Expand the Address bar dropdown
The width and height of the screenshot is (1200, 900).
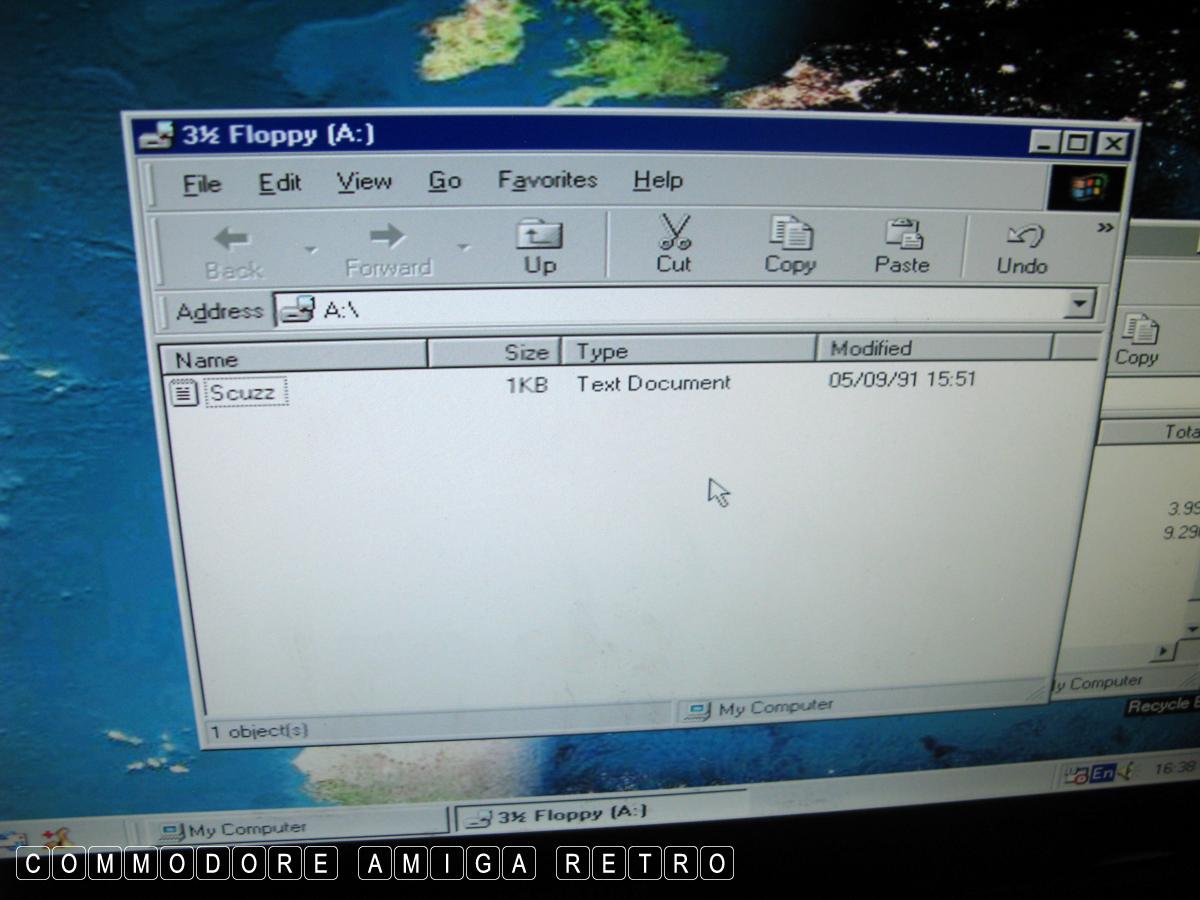tap(1080, 304)
